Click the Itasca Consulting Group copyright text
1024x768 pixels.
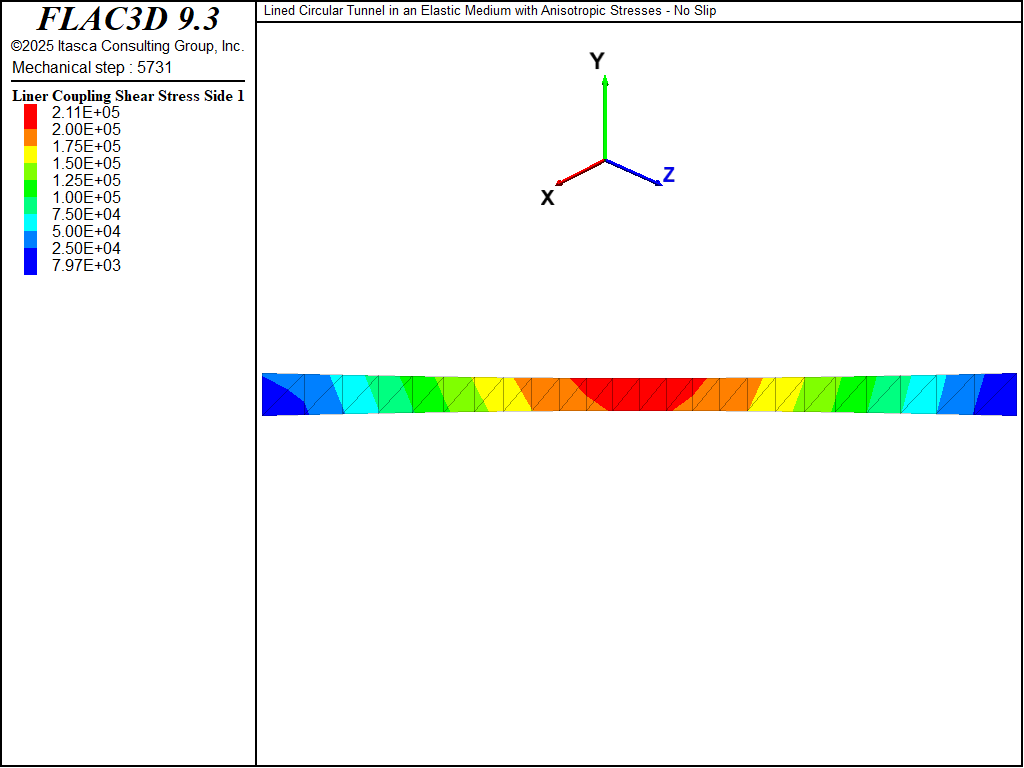pyautogui.click(x=128, y=46)
